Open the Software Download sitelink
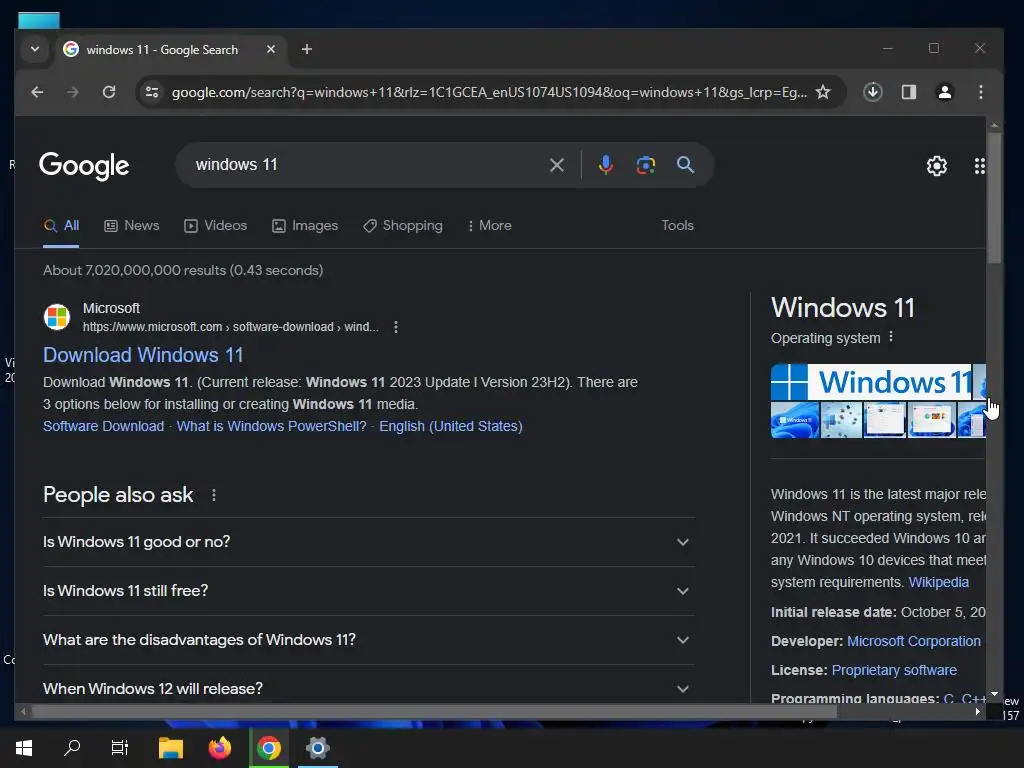The height and width of the screenshot is (768, 1024). (103, 426)
